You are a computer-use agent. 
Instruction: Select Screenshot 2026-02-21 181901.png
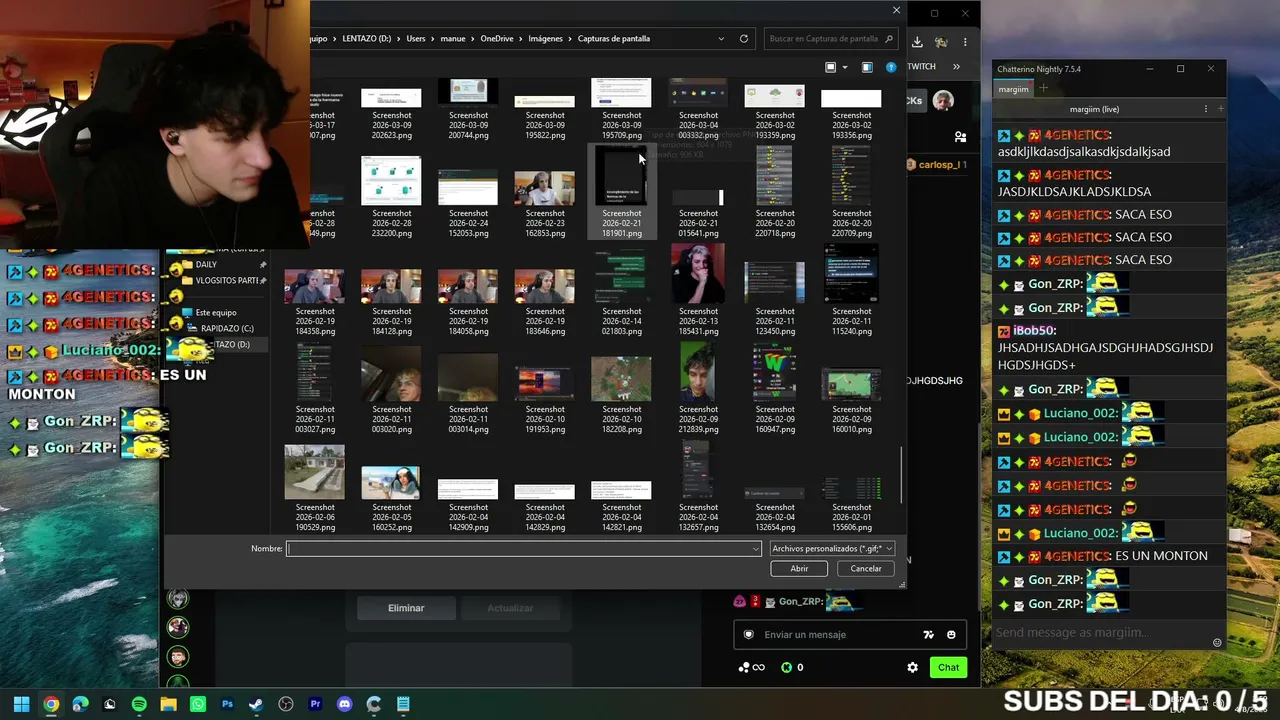click(x=621, y=191)
